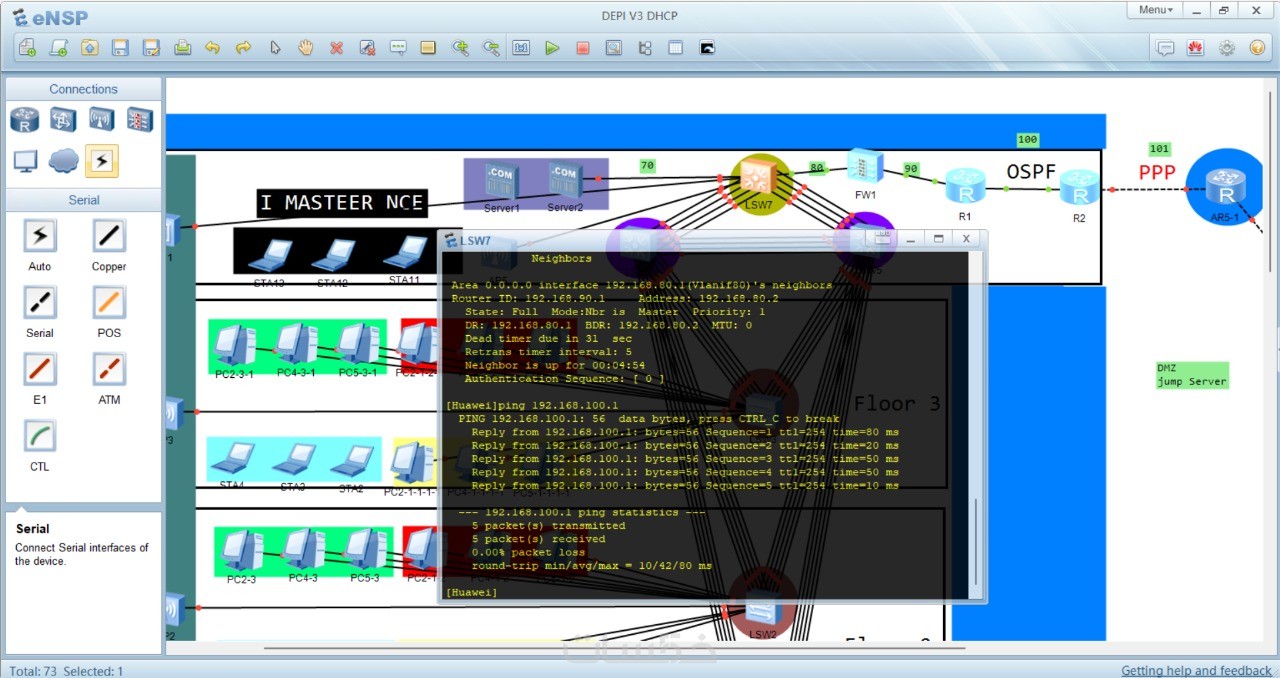Stop all devices with red stop button
1280x678 pixels.
click(x=583, y=47)
